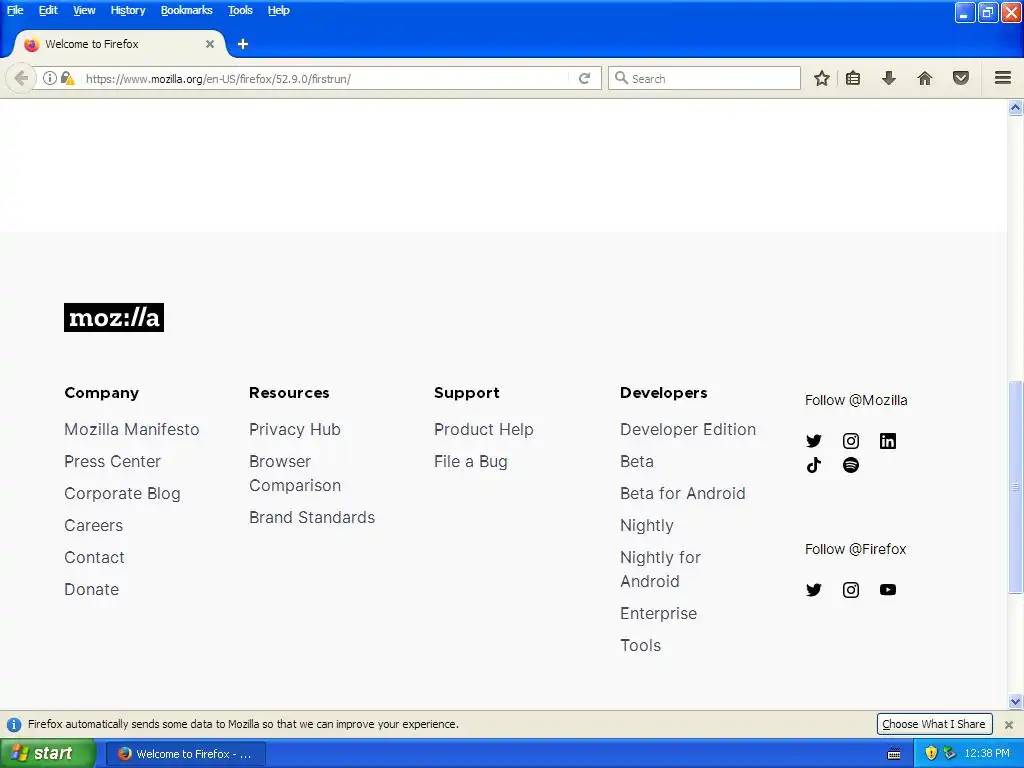Bookmark this page with the star icon

point(822,78)
